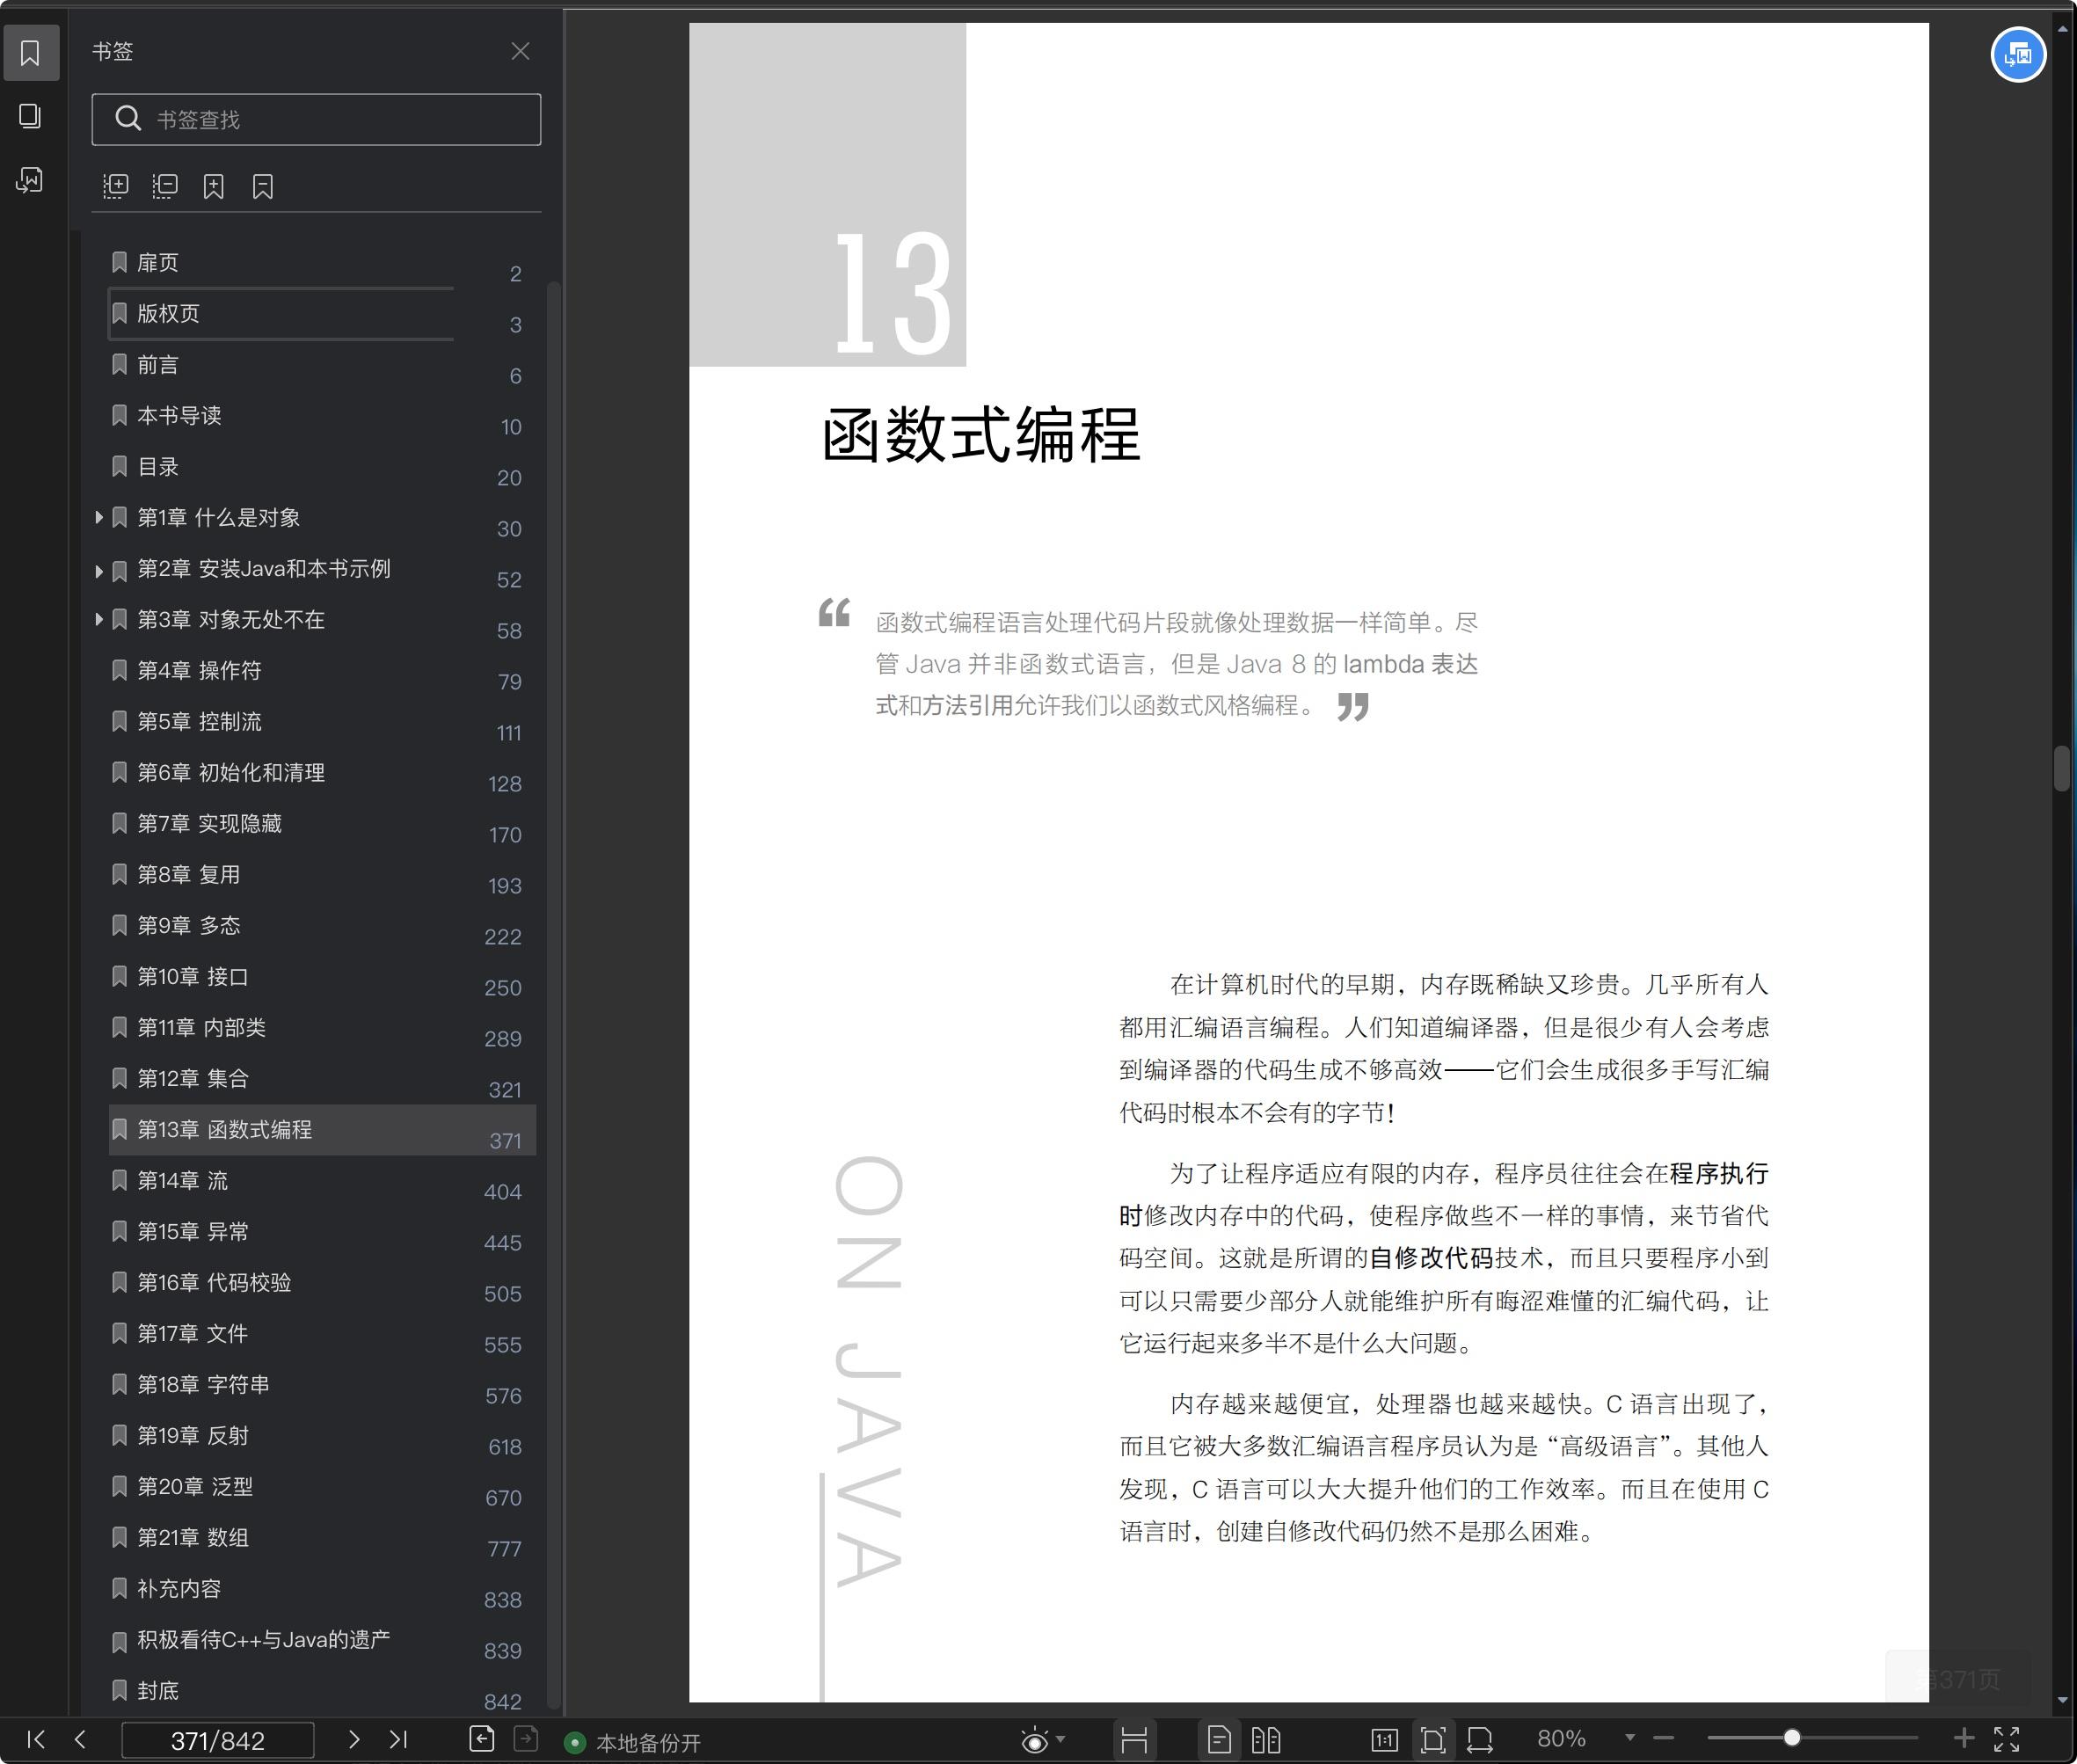Viewport: 2077px width, 1764px height.
Task: Fit page to window icon
Action: pos(1433,1740)
